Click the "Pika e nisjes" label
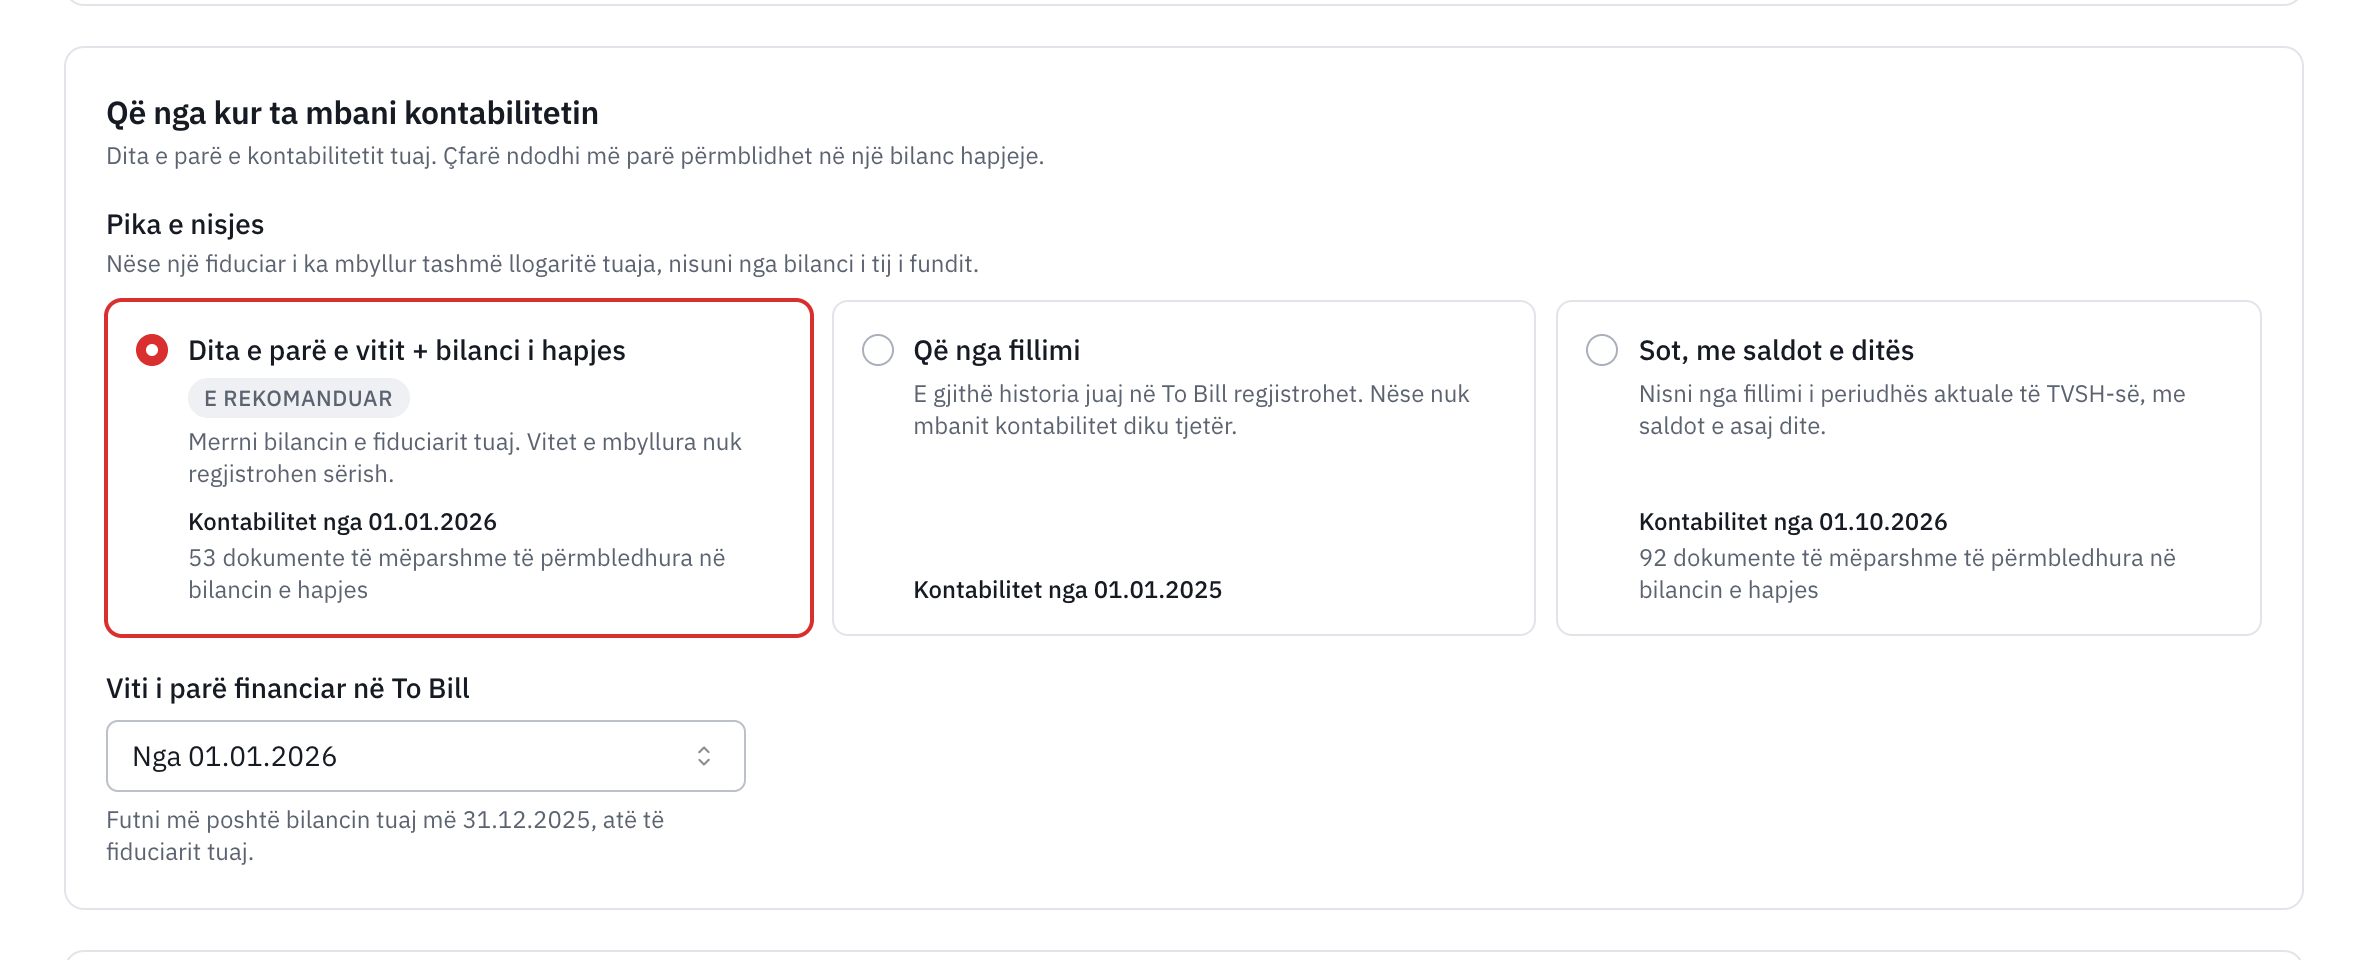 185,224
